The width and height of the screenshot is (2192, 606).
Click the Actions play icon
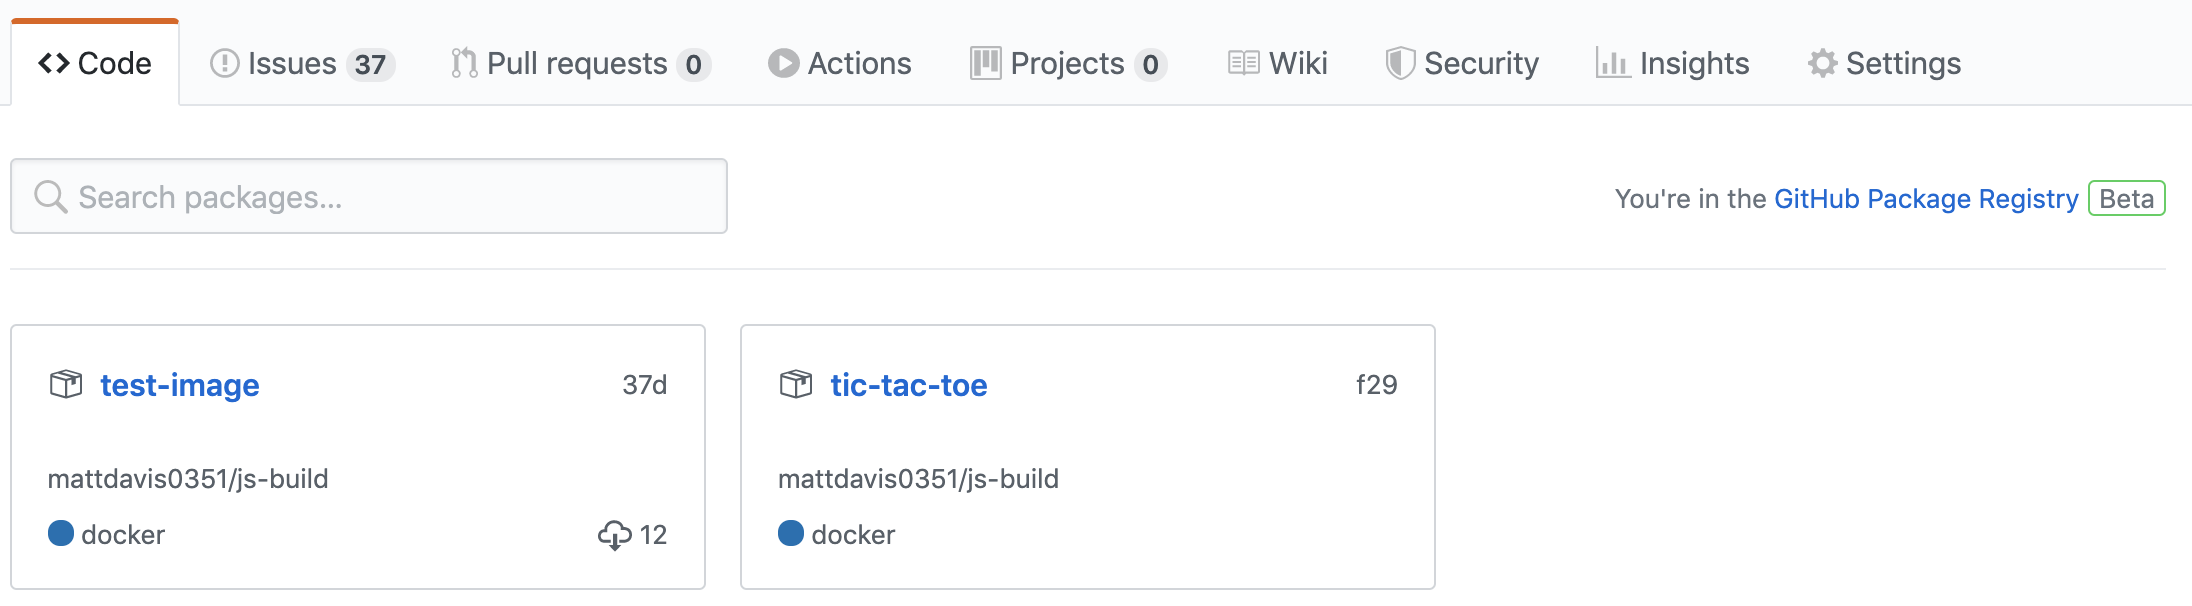783,63
